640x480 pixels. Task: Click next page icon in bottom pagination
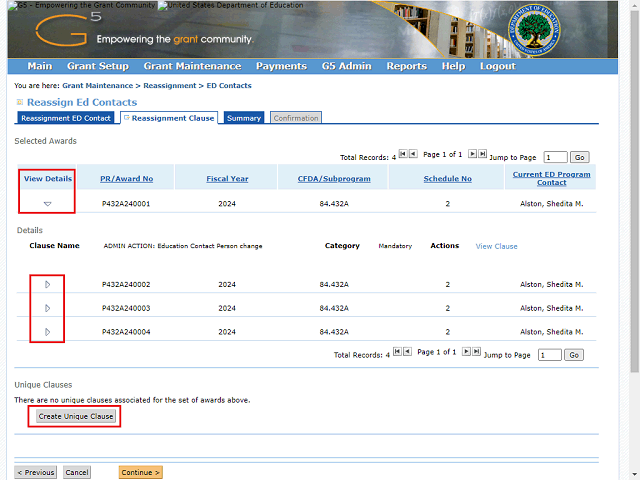(x=468, y=352)
